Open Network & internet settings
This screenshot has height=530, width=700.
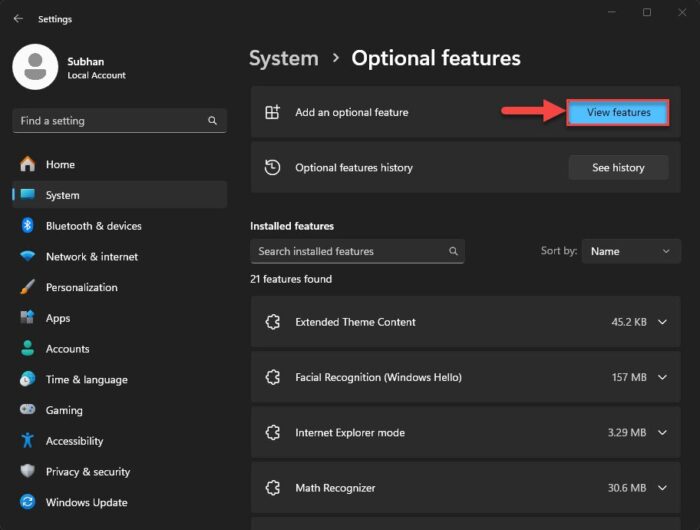click(120, 257)
